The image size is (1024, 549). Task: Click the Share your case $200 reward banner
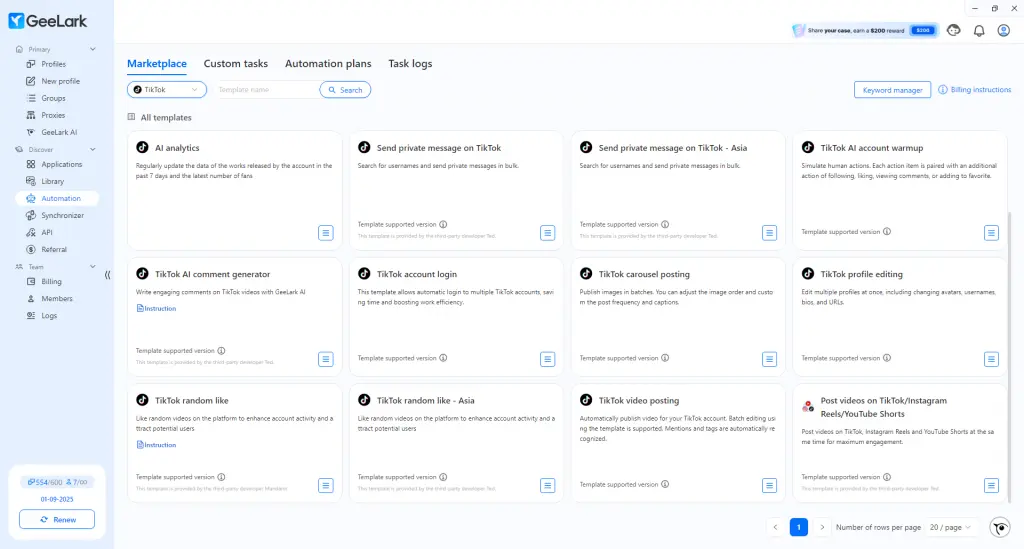click(x=865, y=30)
